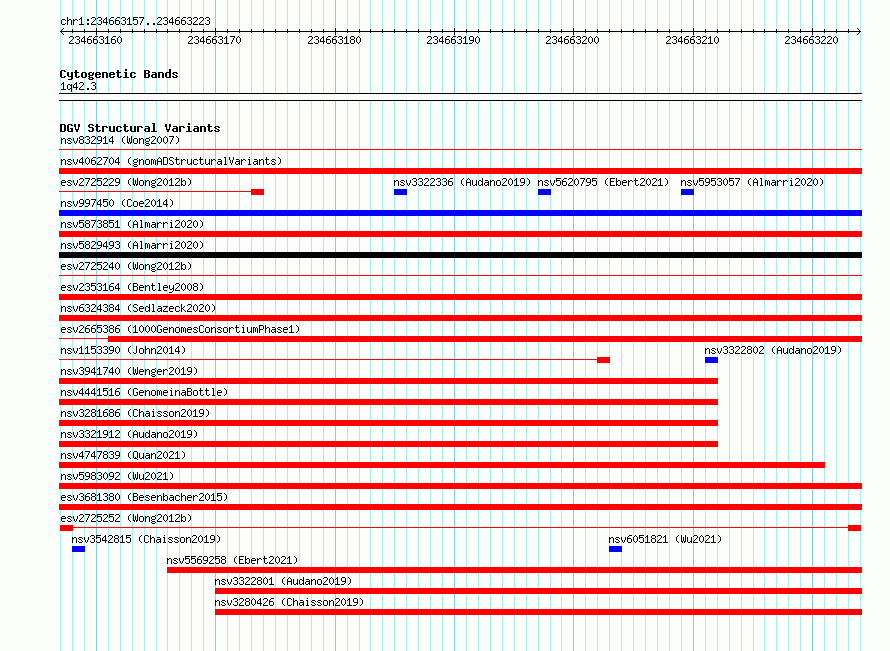Click the nsv5829493 (Almarri2020) label
Viewport: 890px width, 651px height.
coord(132,245)
